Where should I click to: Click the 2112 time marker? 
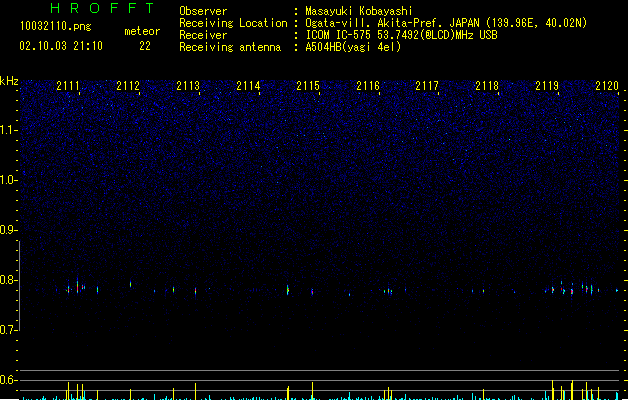point(128,86)
